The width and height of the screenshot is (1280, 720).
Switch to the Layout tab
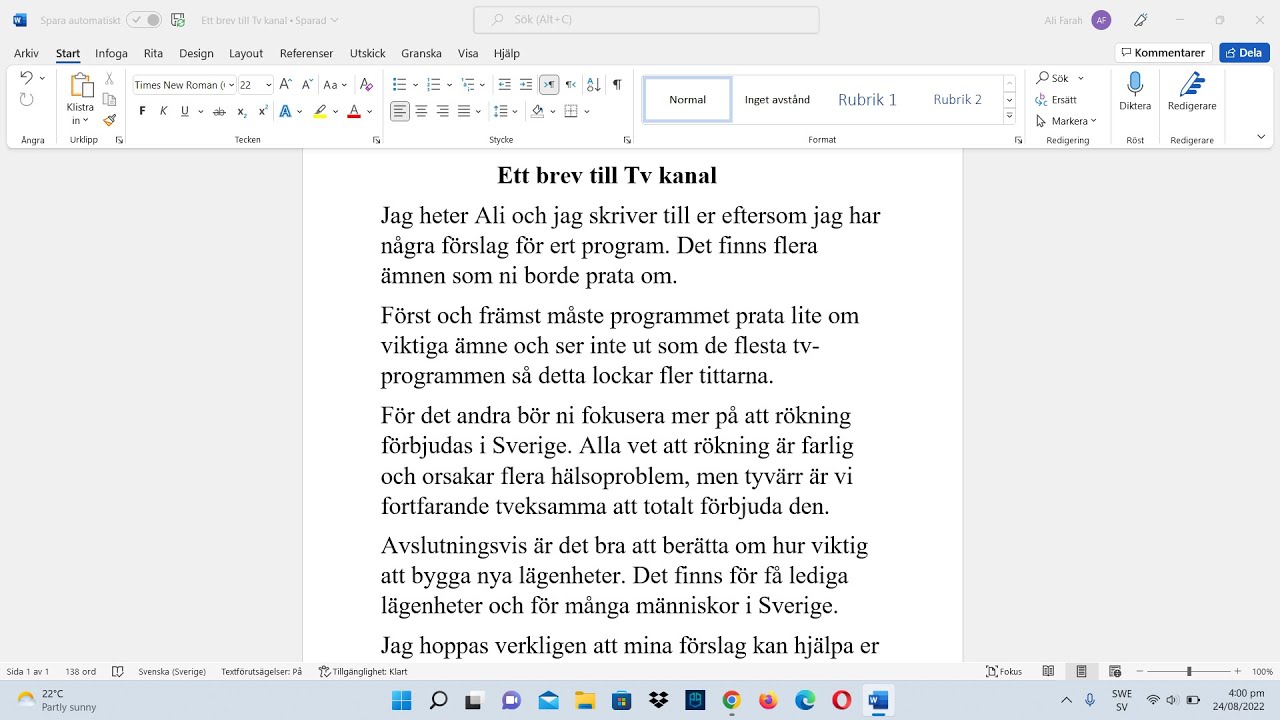pyautogui.click(x=246, y=53)
